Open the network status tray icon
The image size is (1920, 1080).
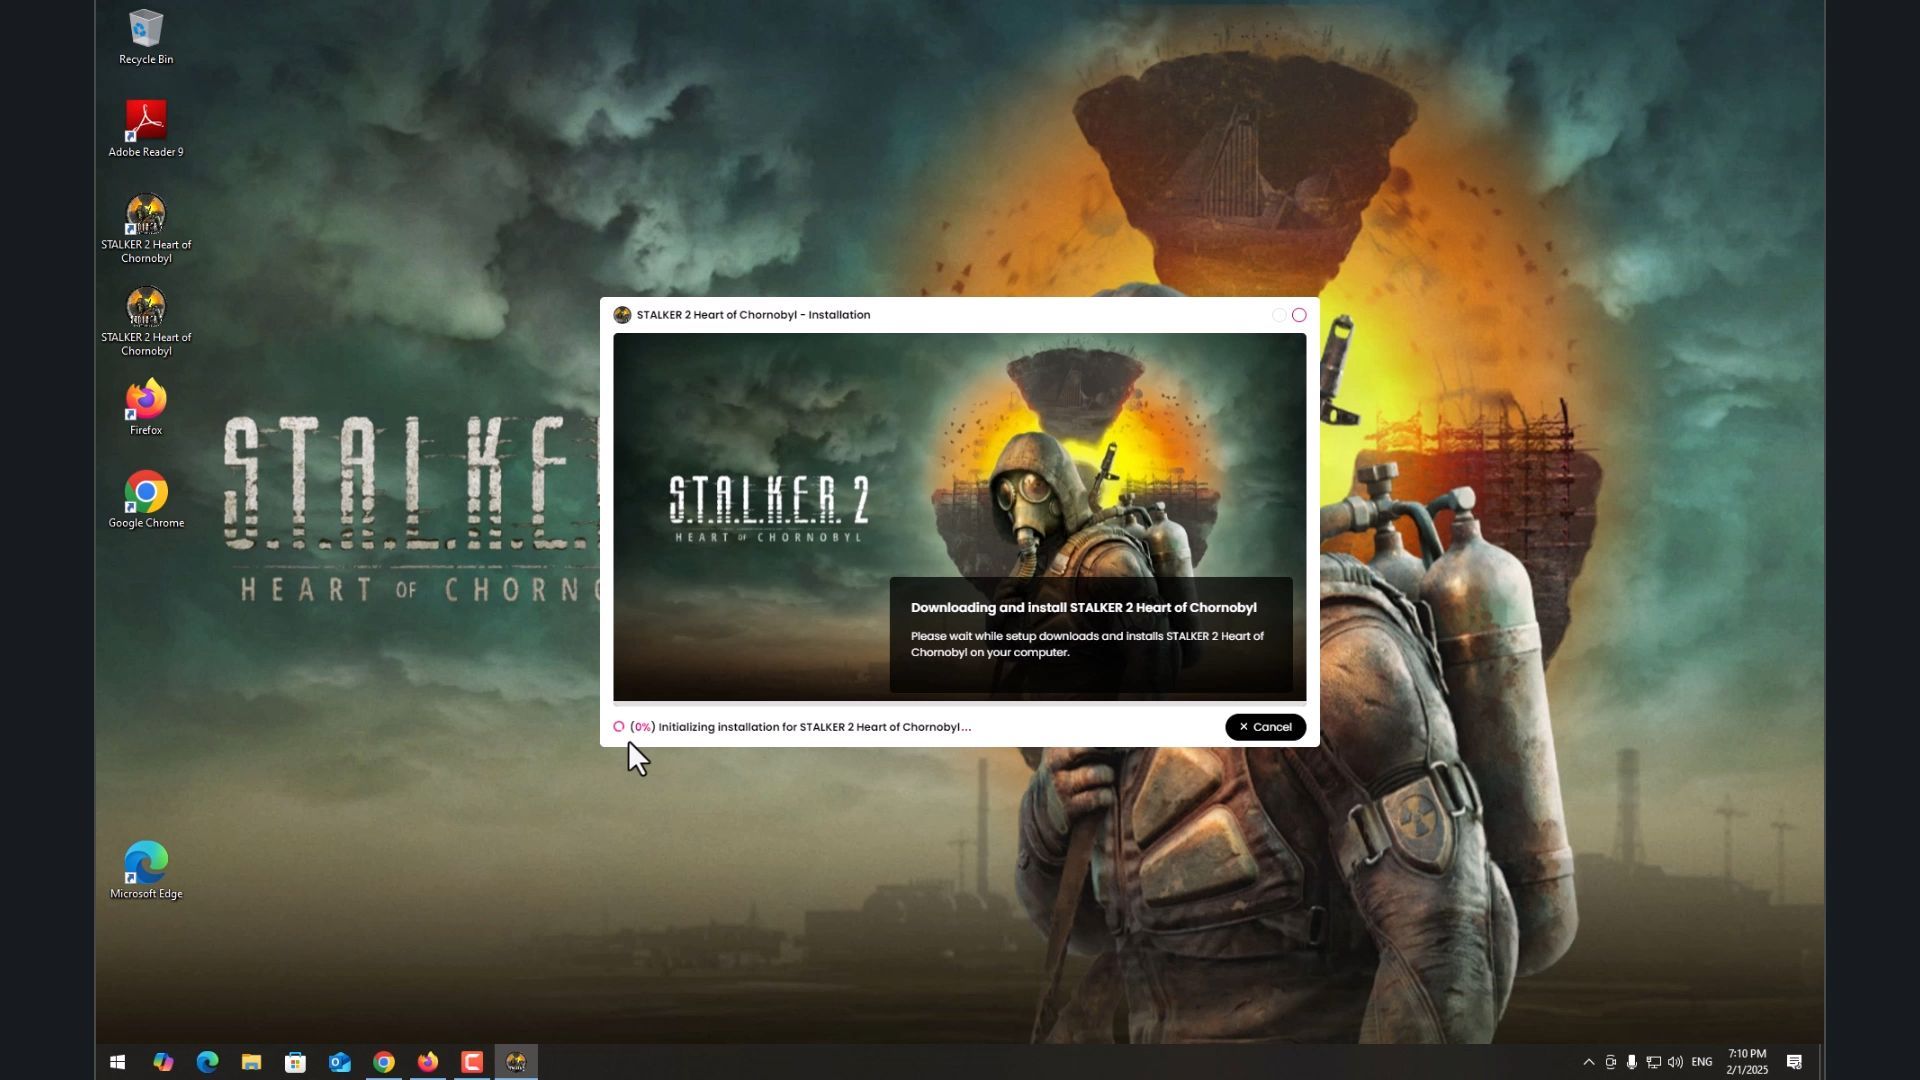coord(1653,1062)
